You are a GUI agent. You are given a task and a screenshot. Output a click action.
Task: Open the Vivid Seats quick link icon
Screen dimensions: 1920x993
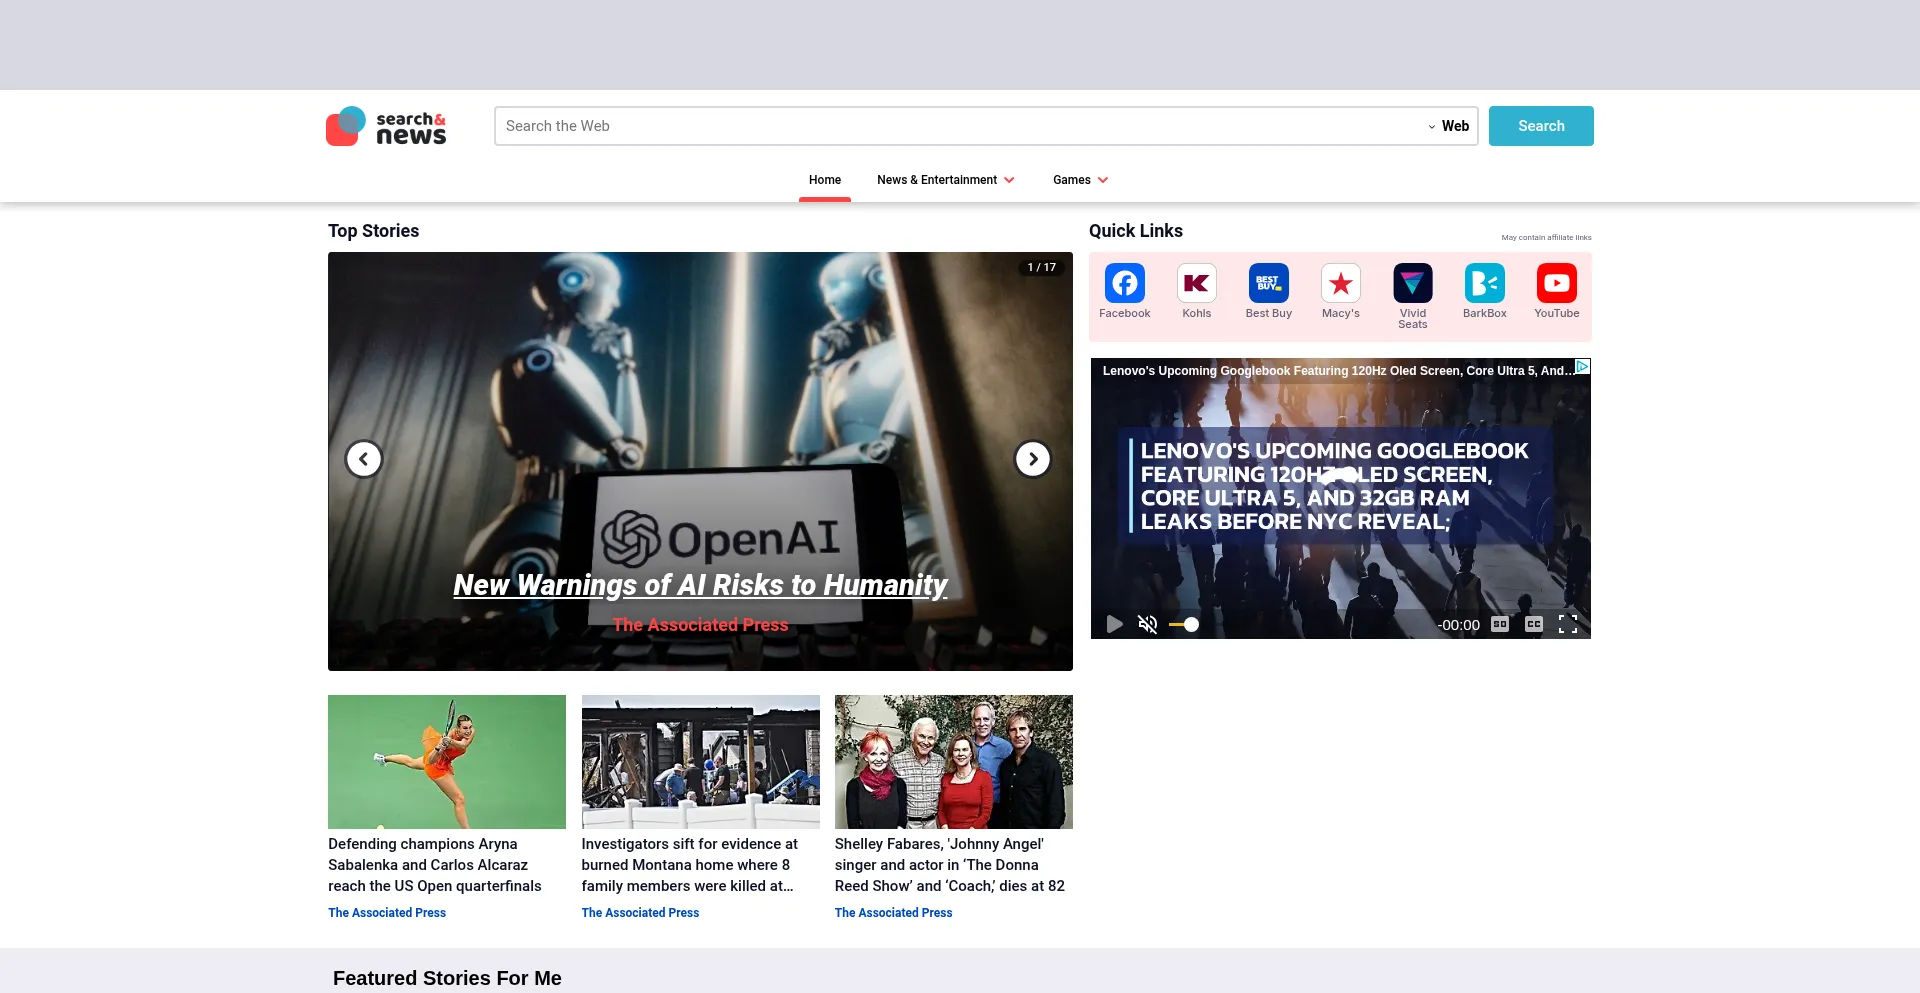1412,283
